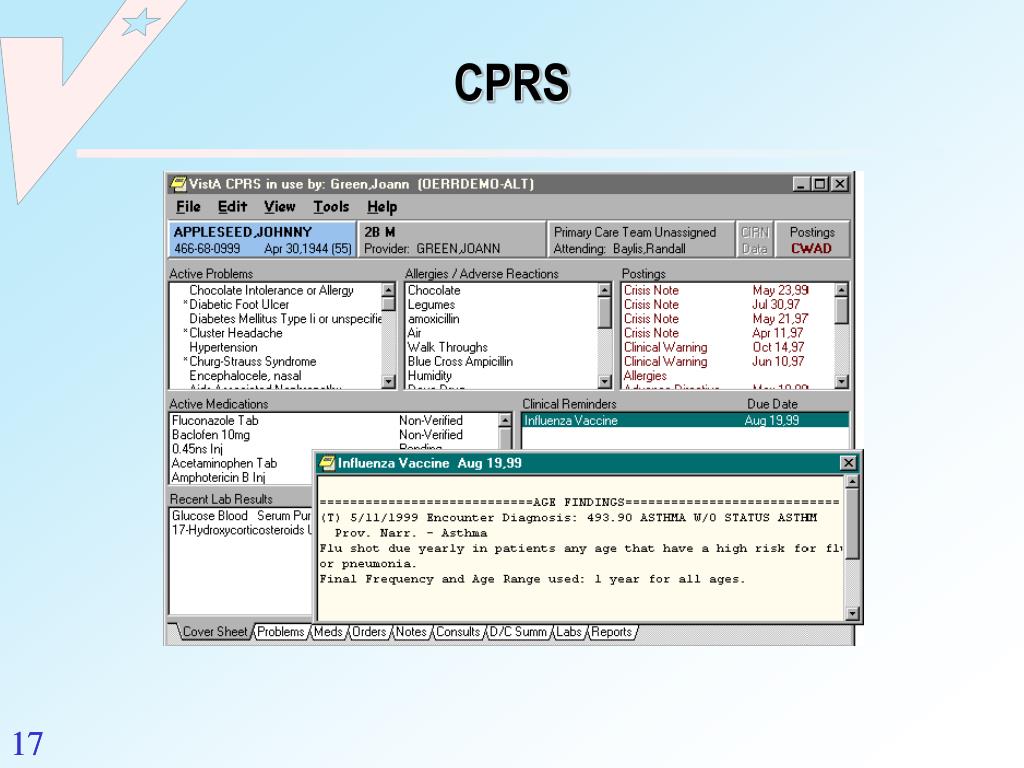Open the Crisis Note dated May 23,99
Screen dimensions: 1024x768
tap(716, 290)
